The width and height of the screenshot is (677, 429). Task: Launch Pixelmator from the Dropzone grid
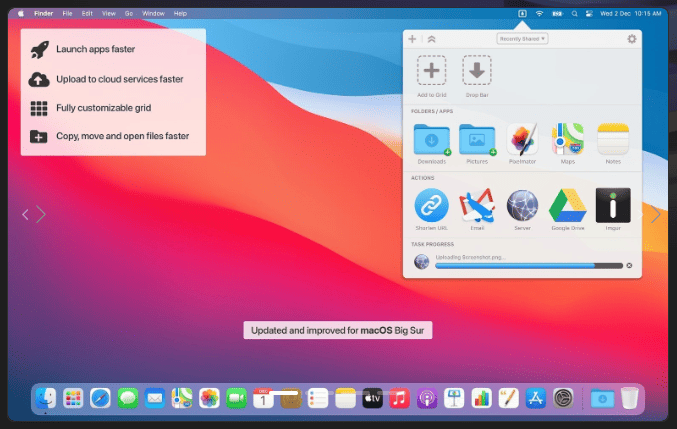[x=522, y=139]
